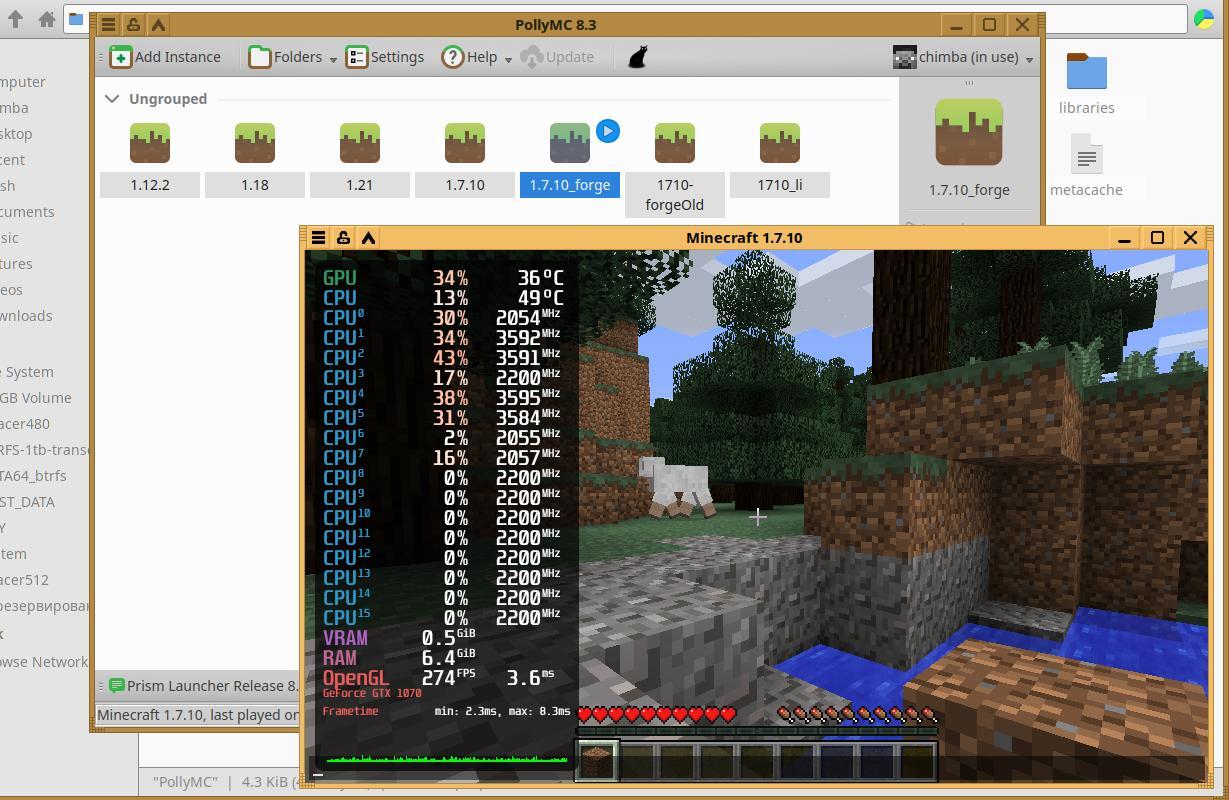Click the 1.7.10_forge label in the side panel
Screen dimensions: 1229x800
[969, 190]
